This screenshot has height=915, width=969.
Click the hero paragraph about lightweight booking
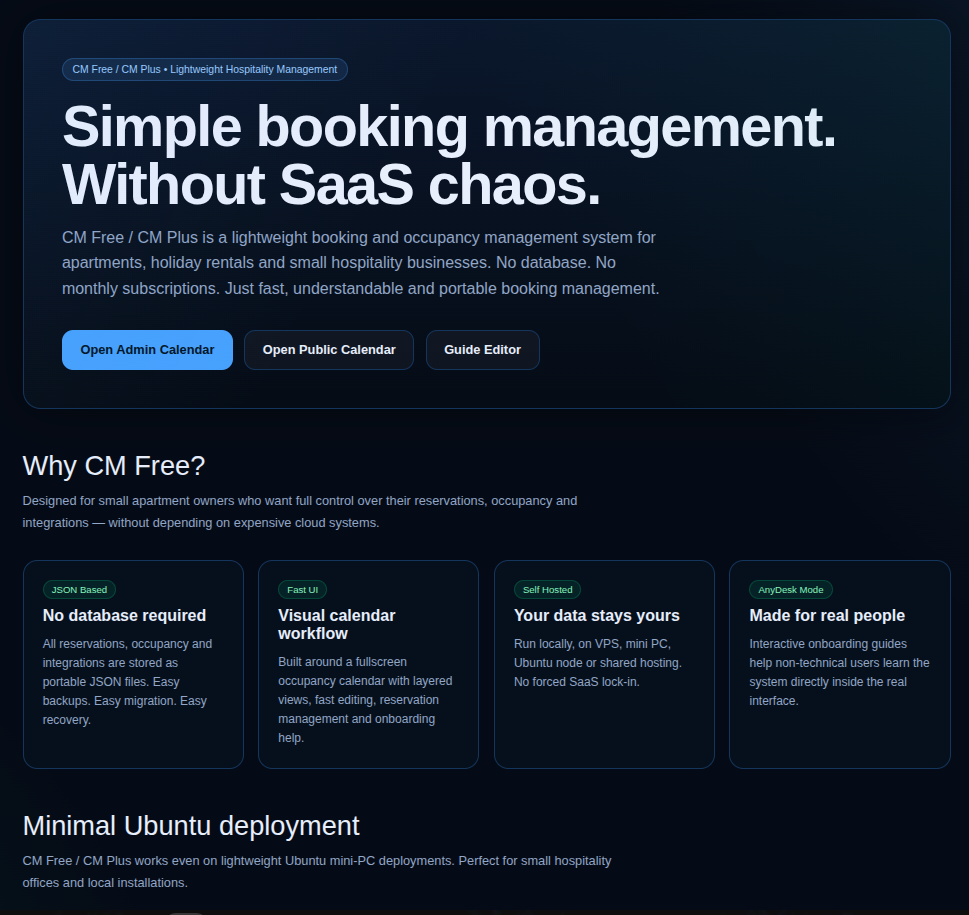tap(361, 263)
